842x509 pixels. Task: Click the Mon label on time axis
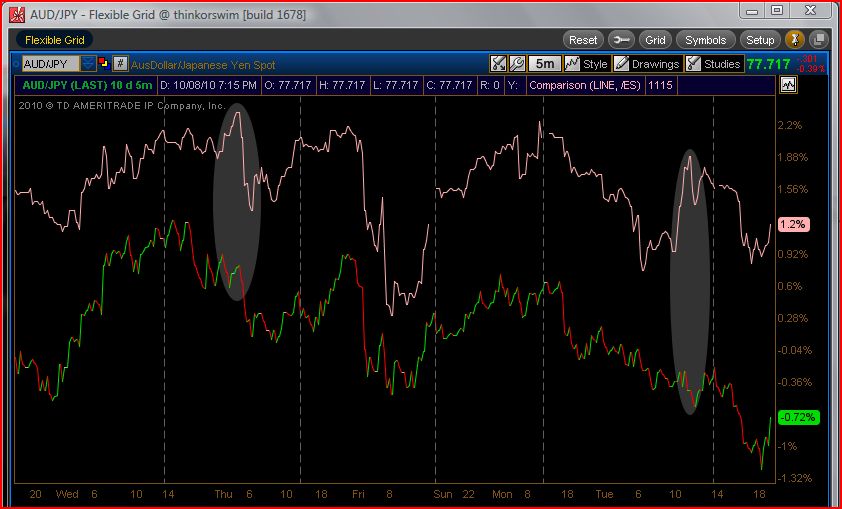pos(502,494)
